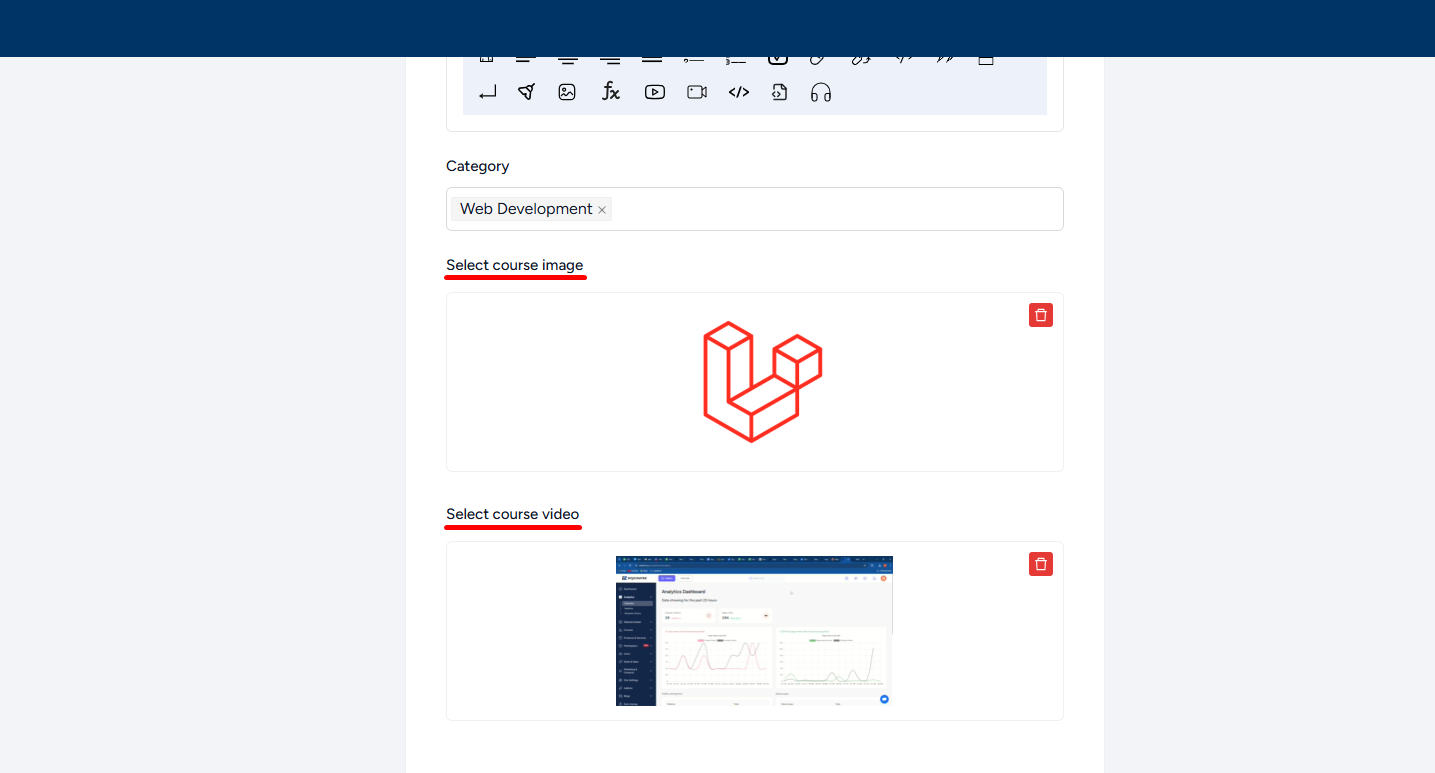Delete the selected course video

click(x=1041, y=564)
